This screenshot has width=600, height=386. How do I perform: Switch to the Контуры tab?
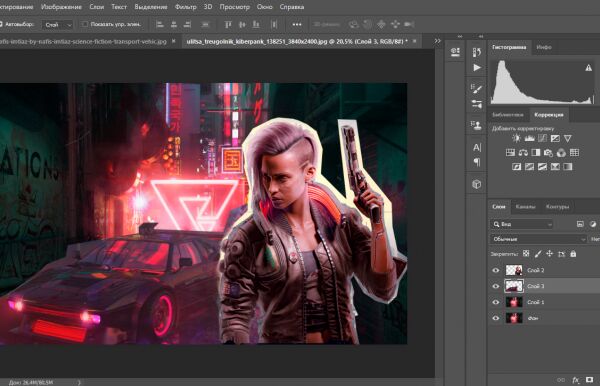click(x=557, y=207)
